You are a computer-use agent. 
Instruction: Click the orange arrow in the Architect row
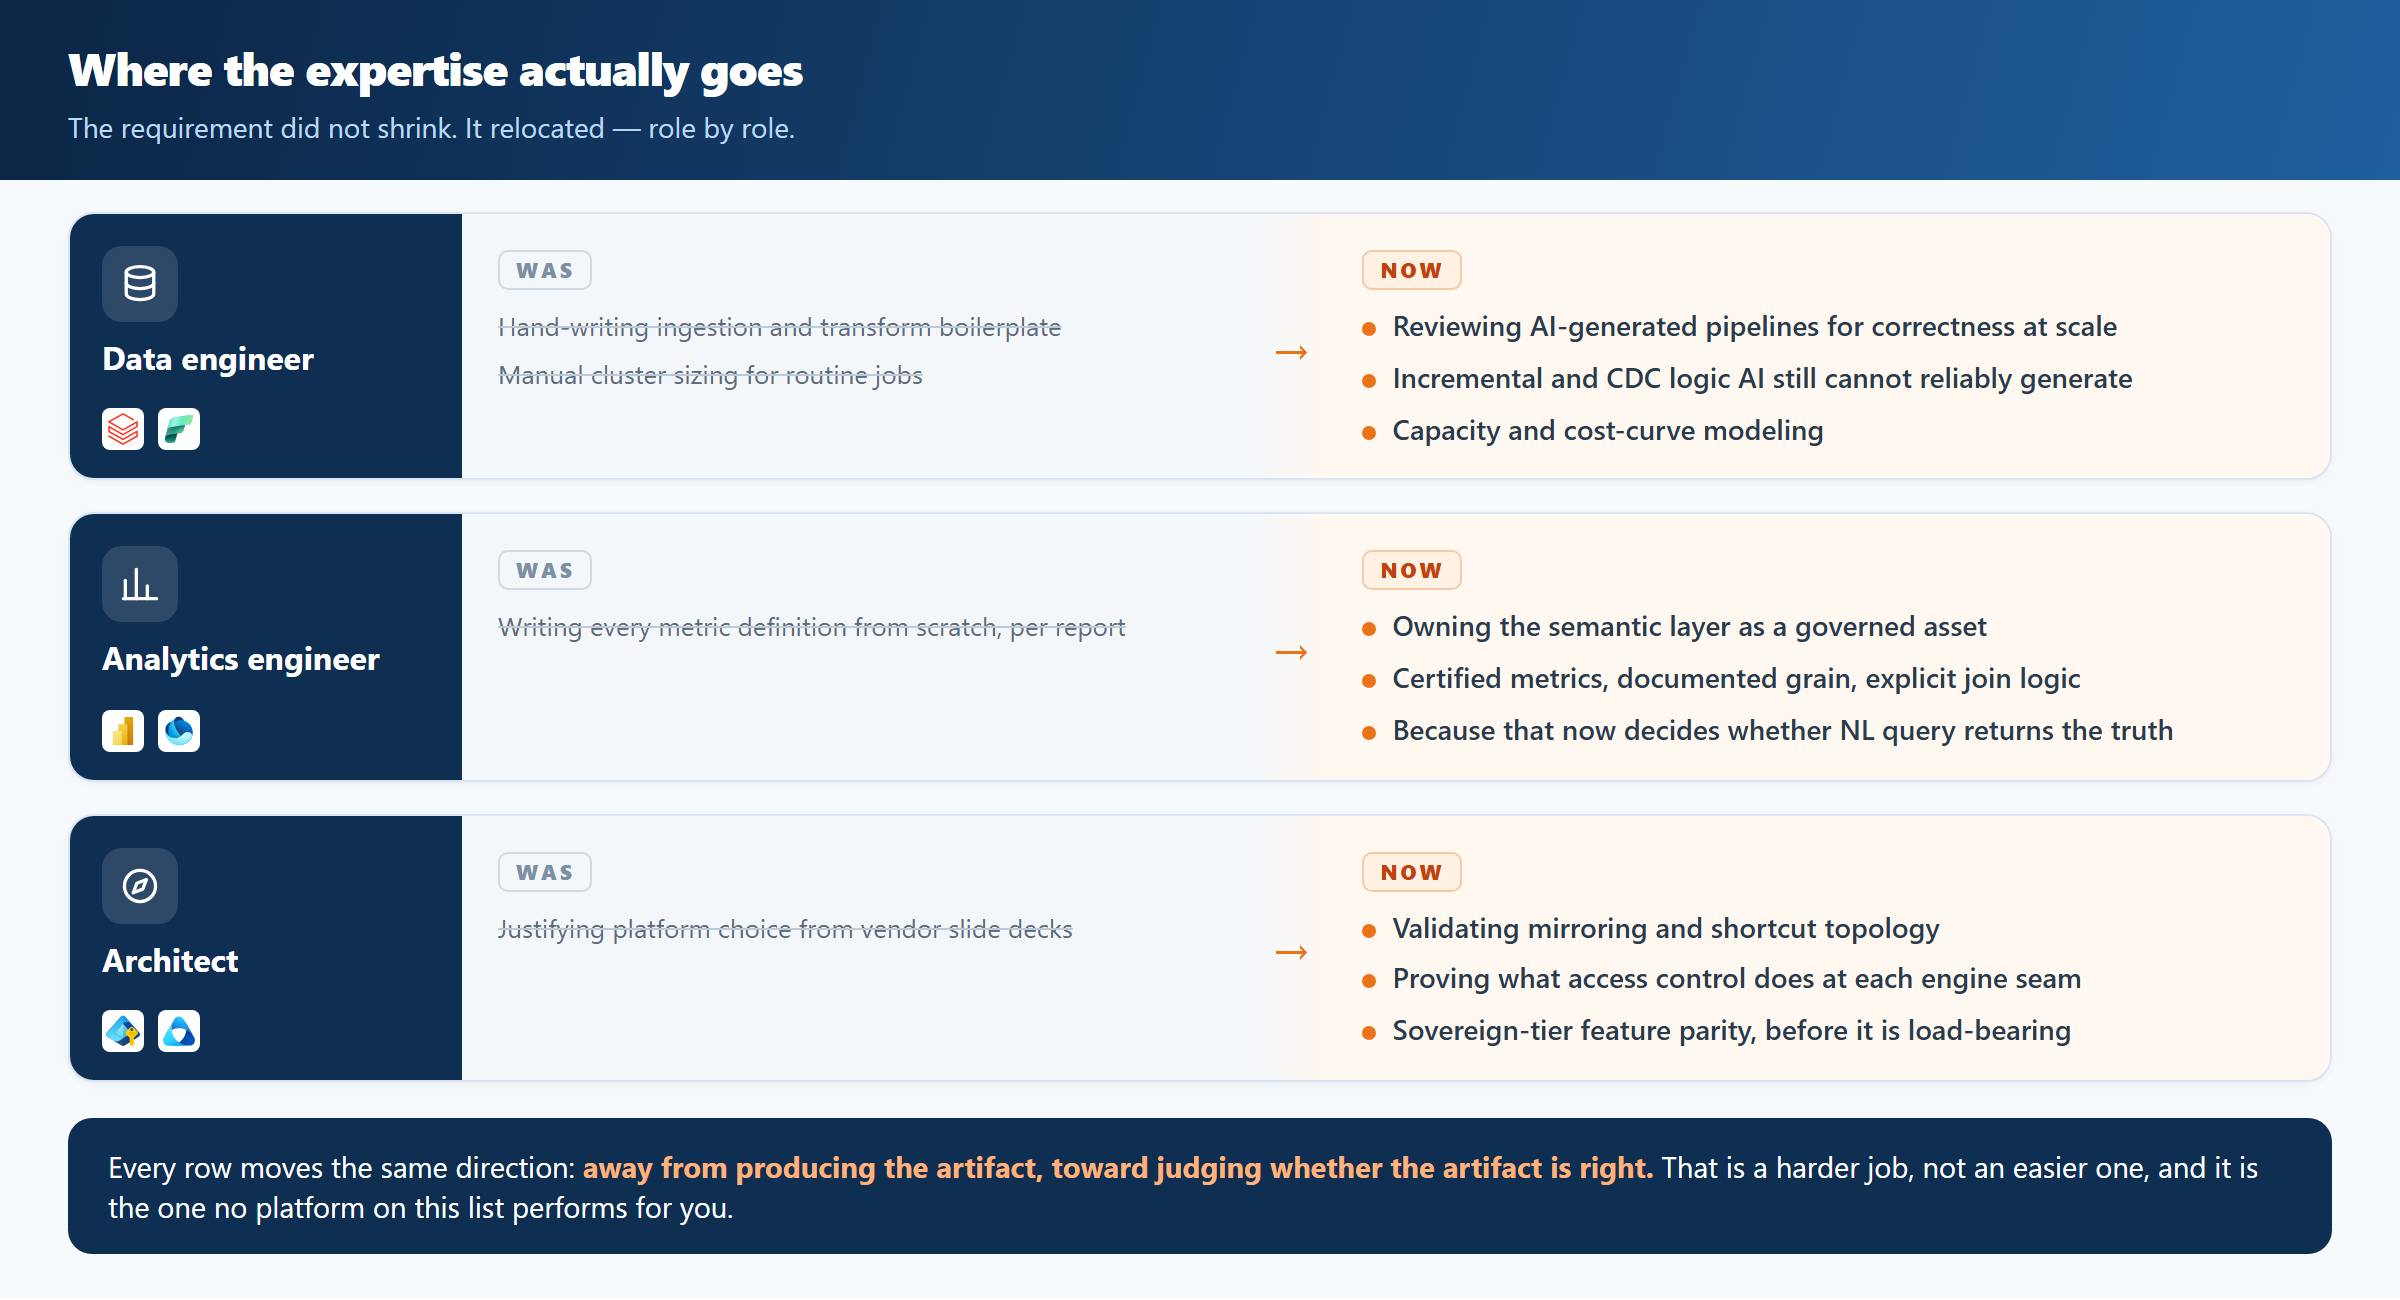click(1291, 952)
